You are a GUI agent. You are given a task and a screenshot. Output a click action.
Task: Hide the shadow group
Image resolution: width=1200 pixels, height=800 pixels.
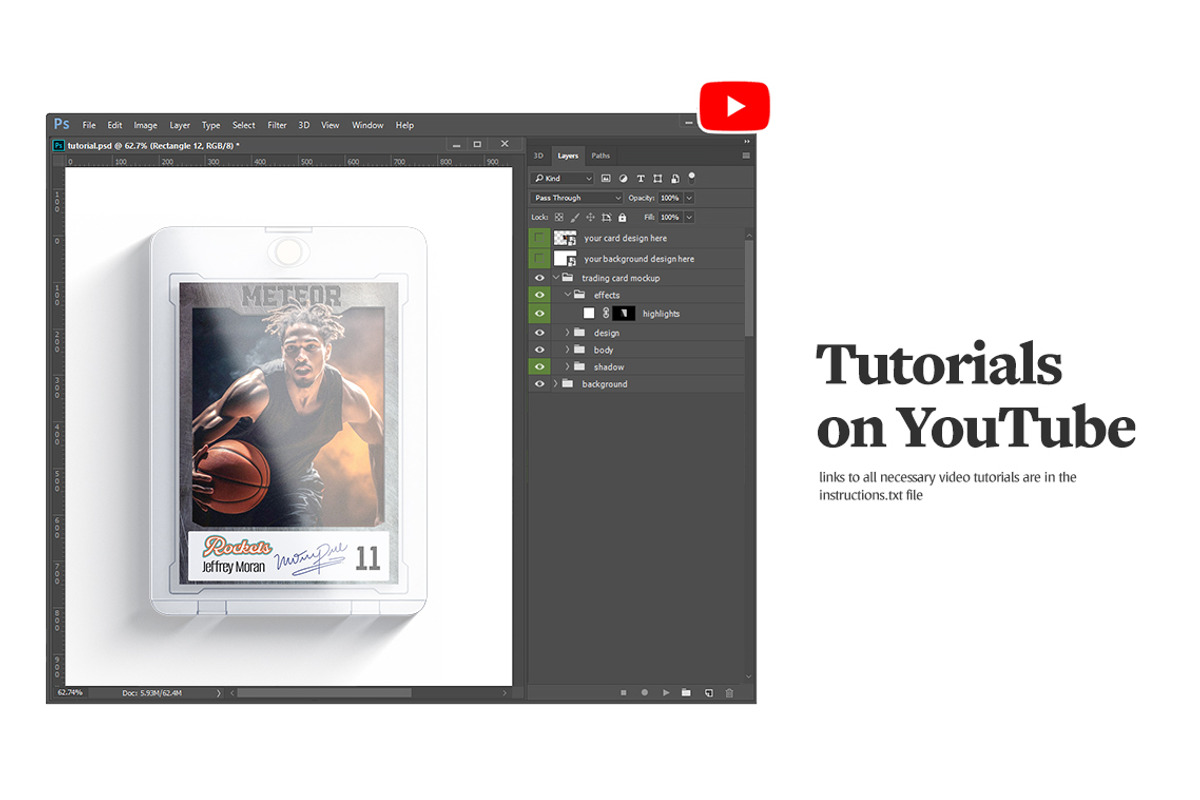pyautogui.click(x=540, y=367)
